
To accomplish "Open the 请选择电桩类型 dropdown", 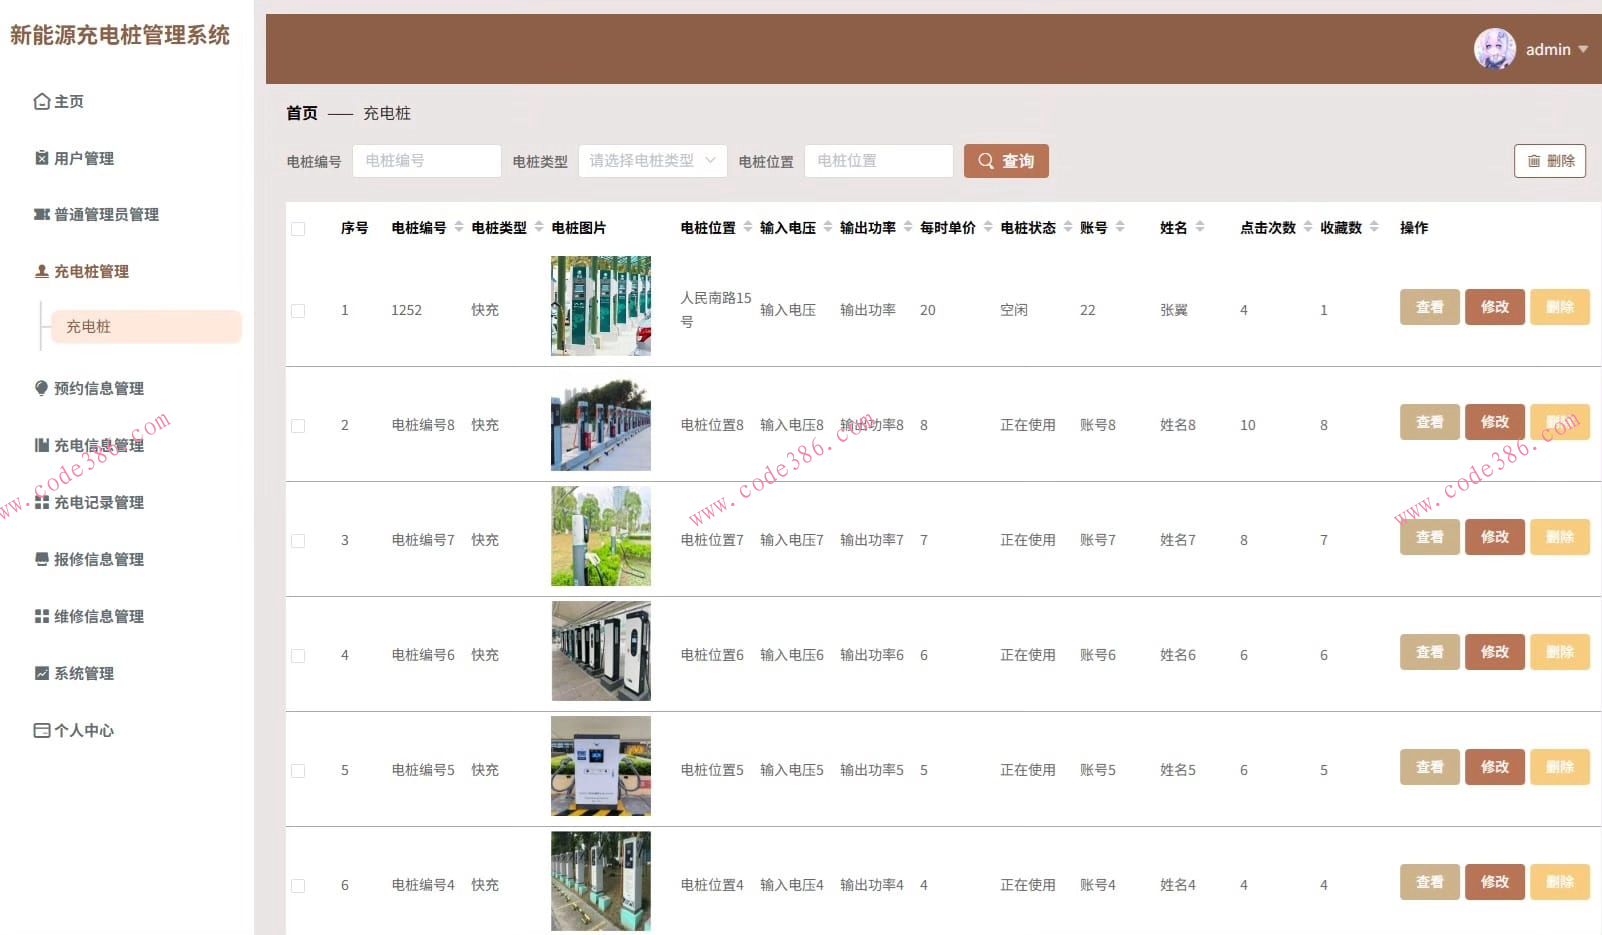I will point(652,161).
